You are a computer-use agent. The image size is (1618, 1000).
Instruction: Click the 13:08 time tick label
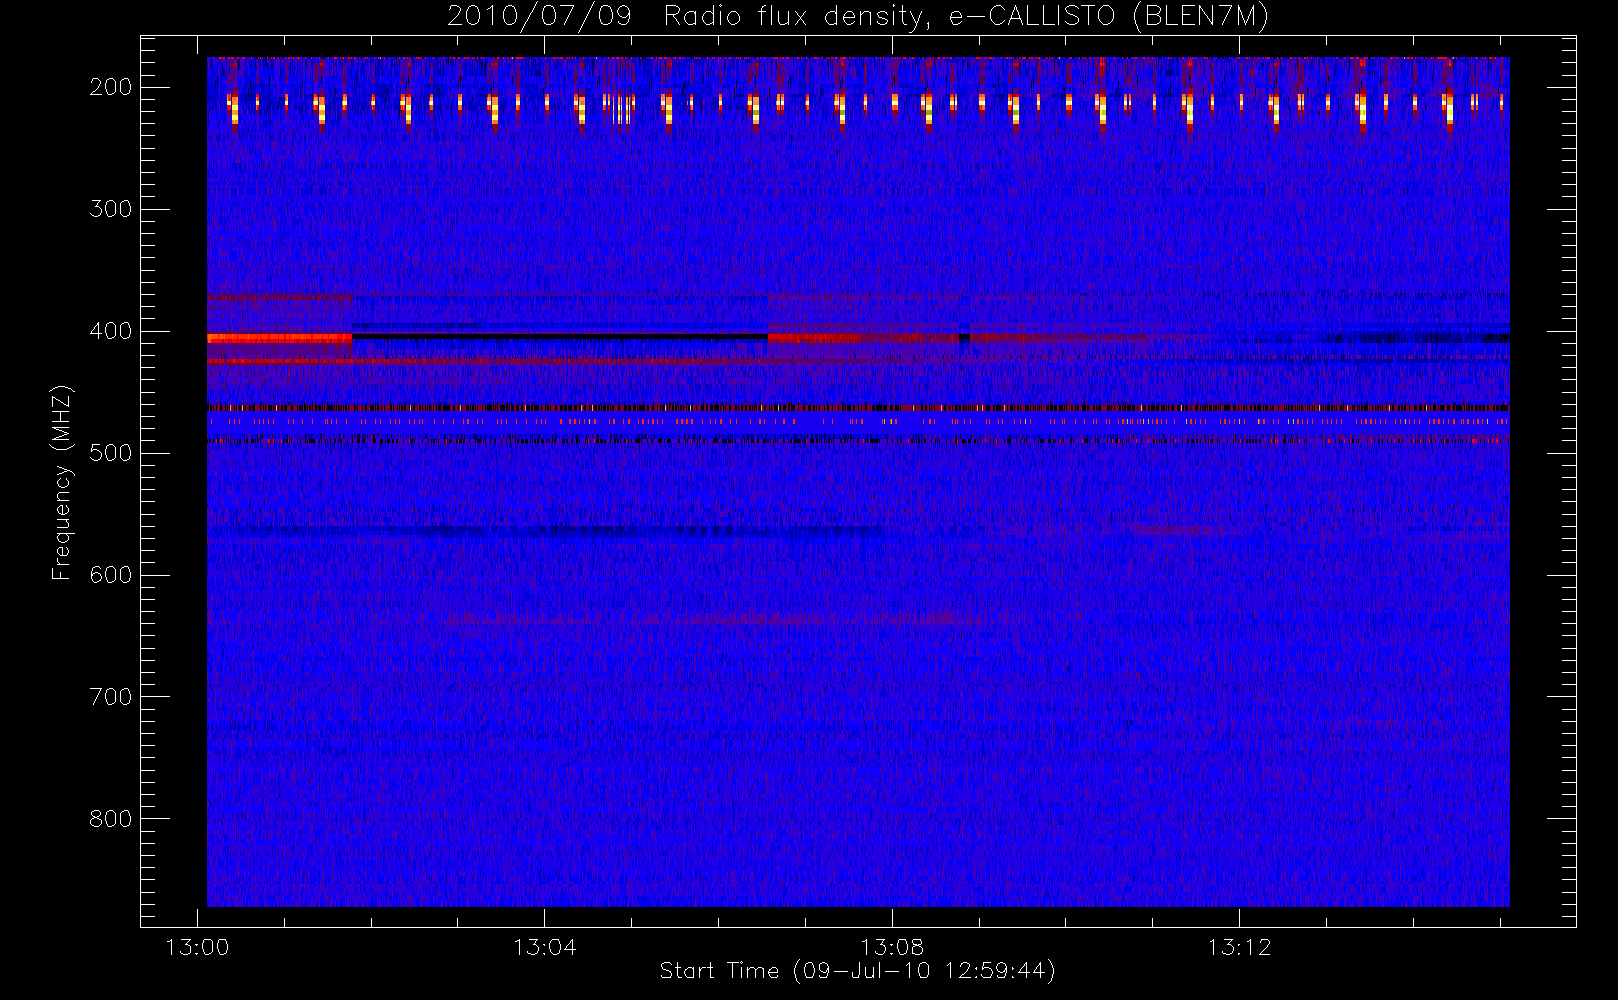[892, 947]
